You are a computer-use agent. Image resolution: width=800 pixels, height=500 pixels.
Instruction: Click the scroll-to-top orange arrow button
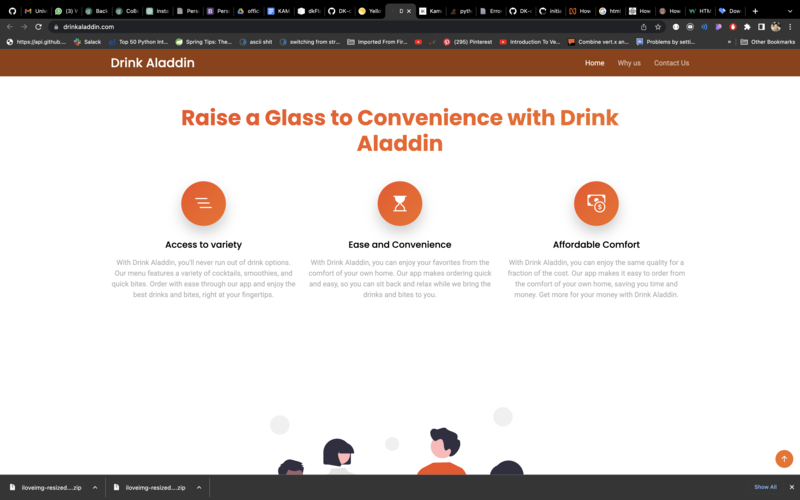784,458
